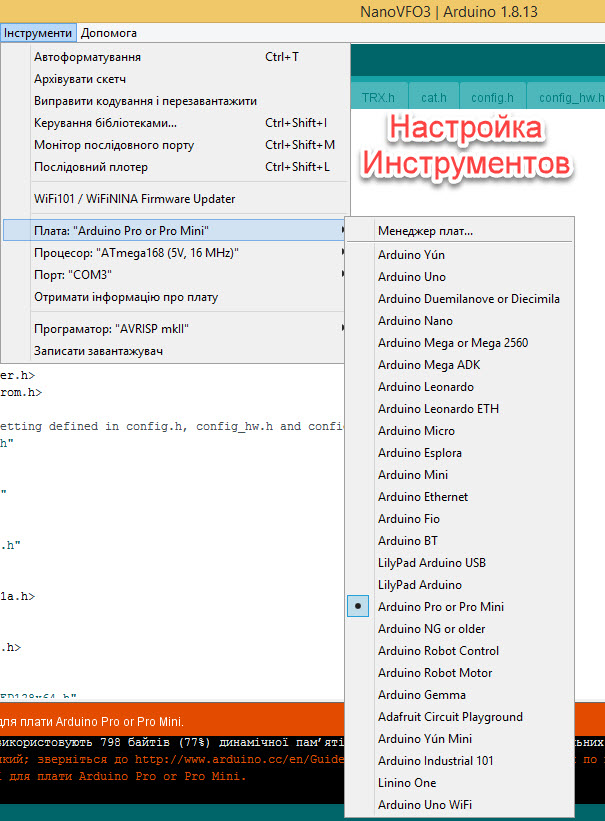The height and width of the screenshot is (821, 605).
Task: Choose Arduino Mega or Mega 2560
Action: click(453, 343)
